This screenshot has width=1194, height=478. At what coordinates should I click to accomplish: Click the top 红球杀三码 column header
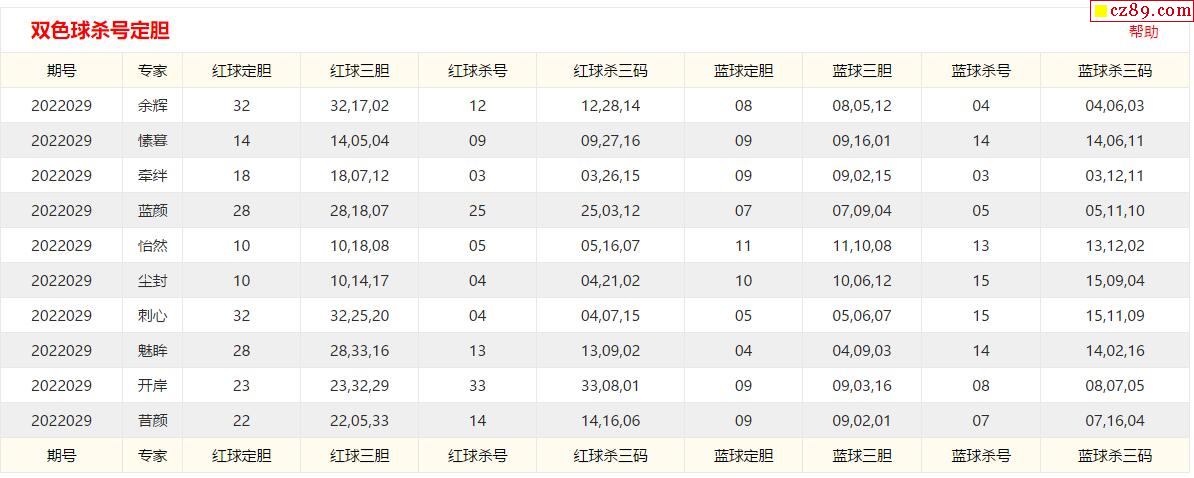point(610,71)
